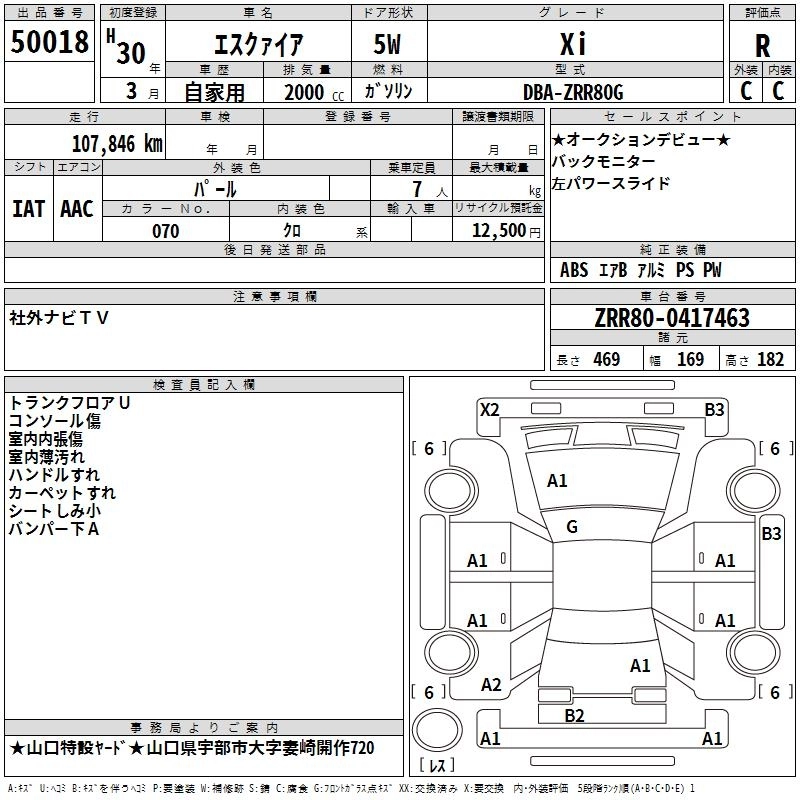Viewport: 800px width, 800px height.
Task: Select the color number 070 field
Action: [x=165, y=231]
